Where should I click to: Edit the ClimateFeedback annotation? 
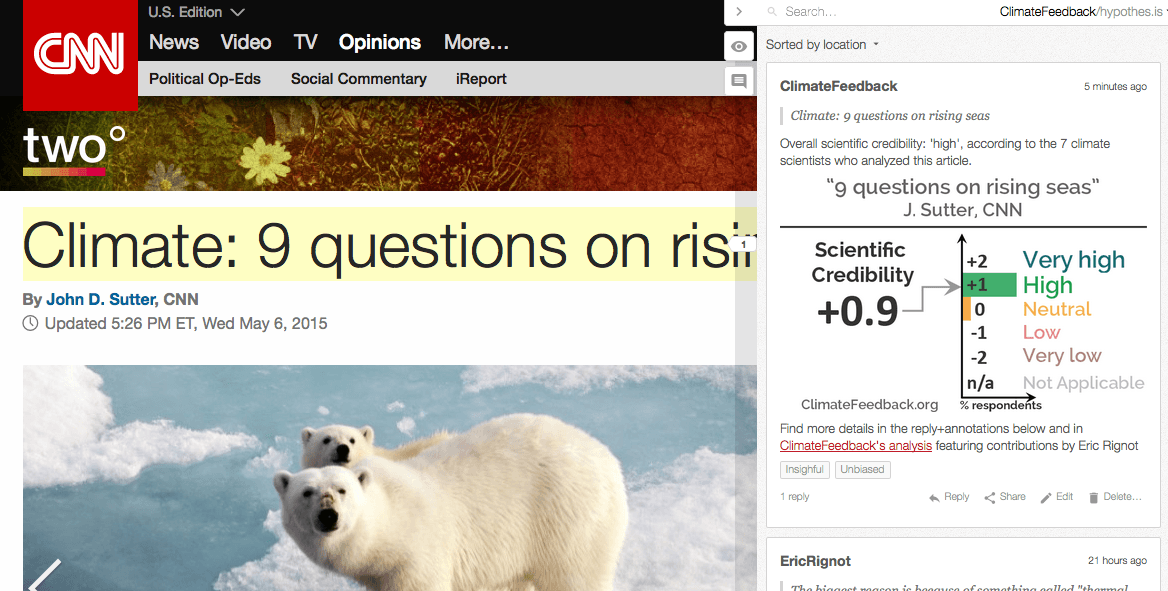[x=1057, y=497]
